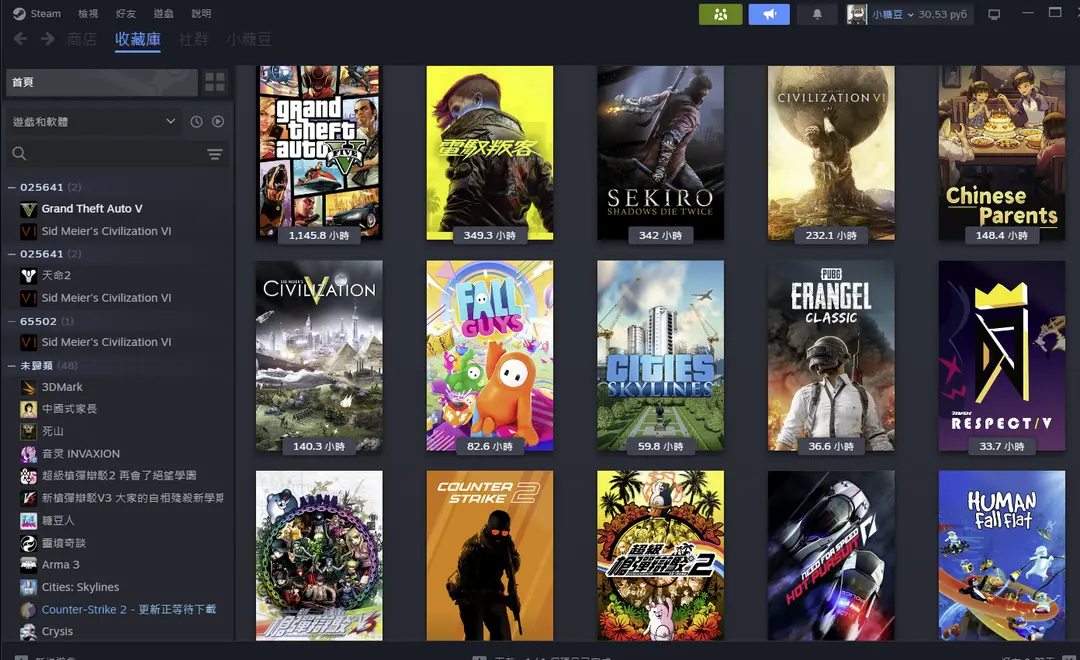Open the 槍彈辯駁V3 cover art

[x=319, y=555]
